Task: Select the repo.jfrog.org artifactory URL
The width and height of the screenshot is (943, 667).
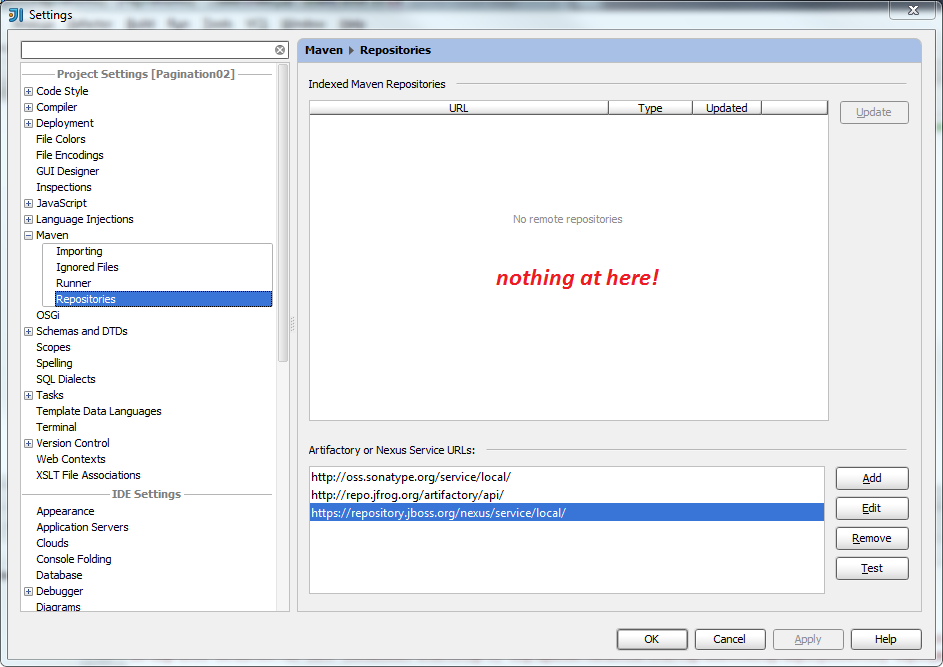Action: 407,495
